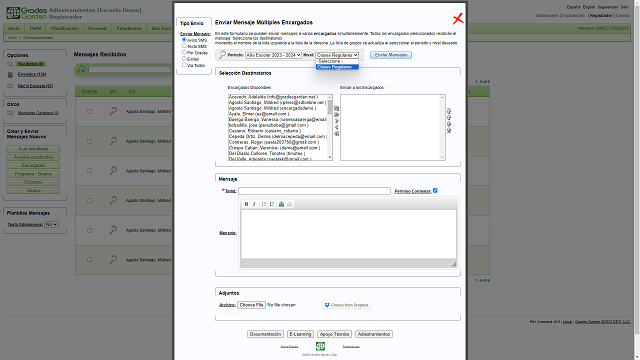
Task: Select the Por Grados radio button
Action: coord(184,52)
